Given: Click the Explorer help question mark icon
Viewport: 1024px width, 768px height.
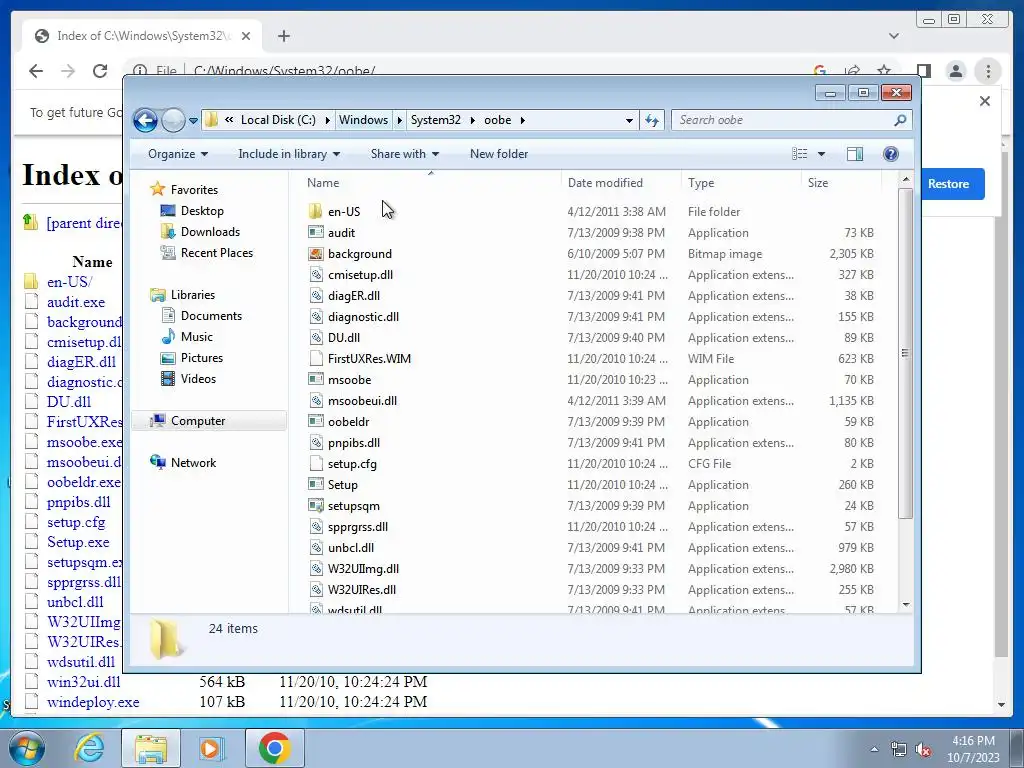Looking at the screenshot, I should coord(891,153).
